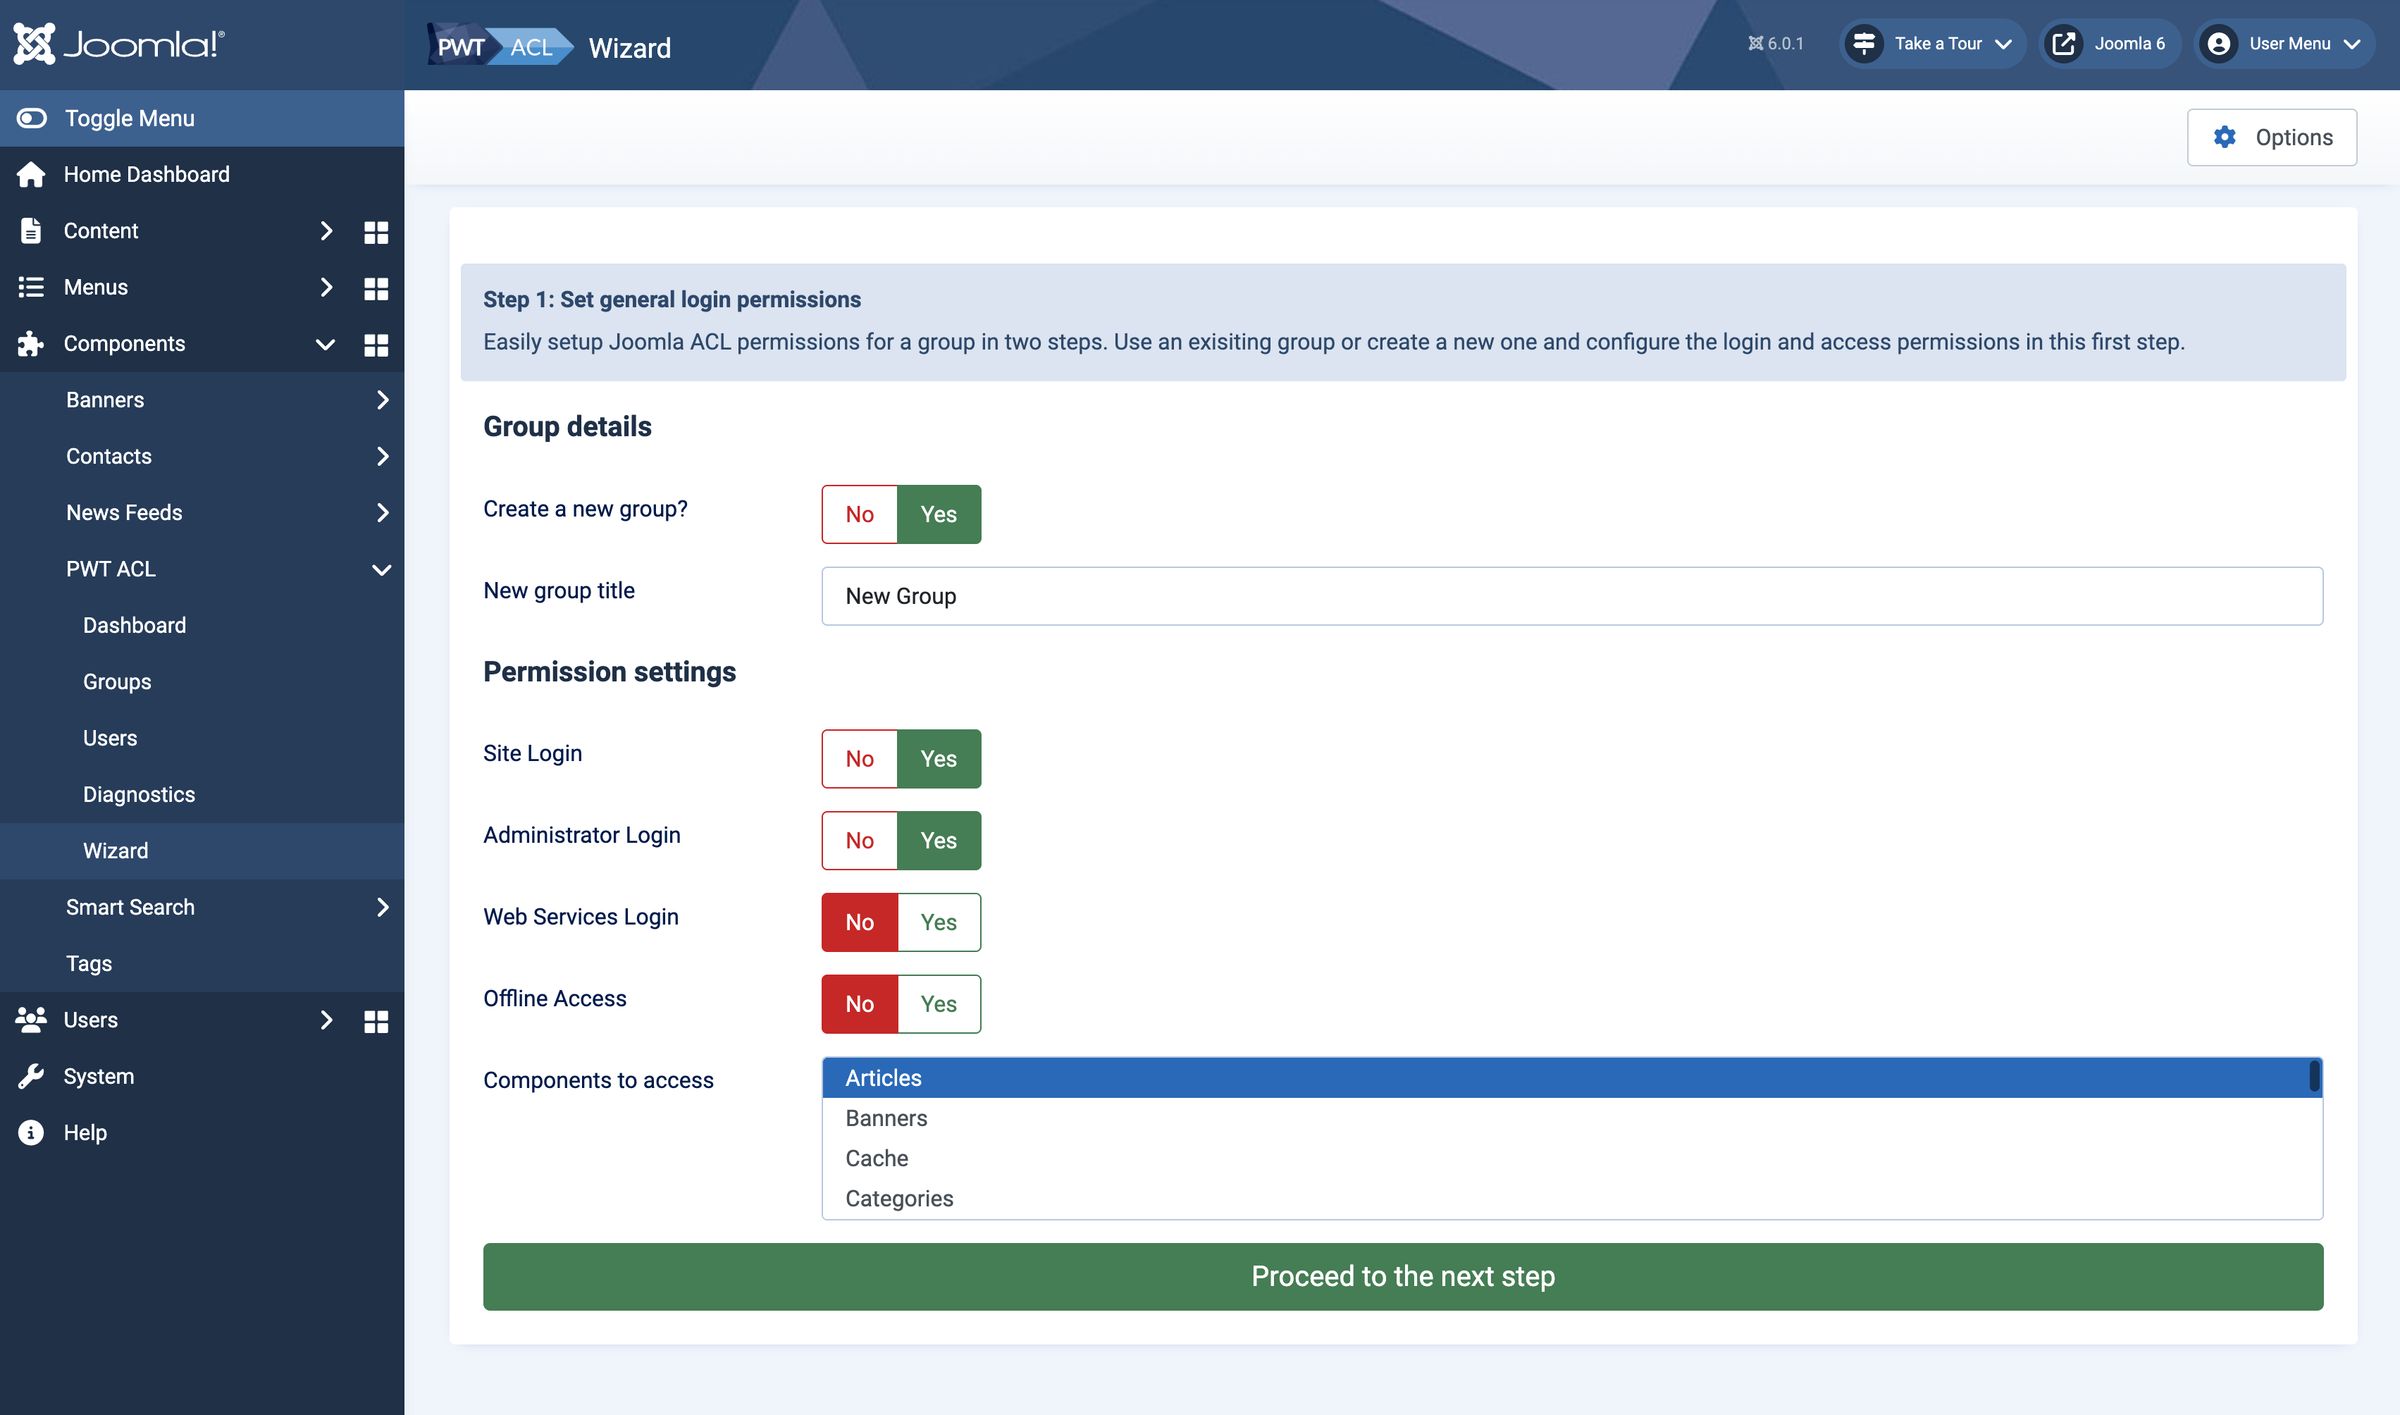Open the Menus dashboard grid icon

point(376,288)
